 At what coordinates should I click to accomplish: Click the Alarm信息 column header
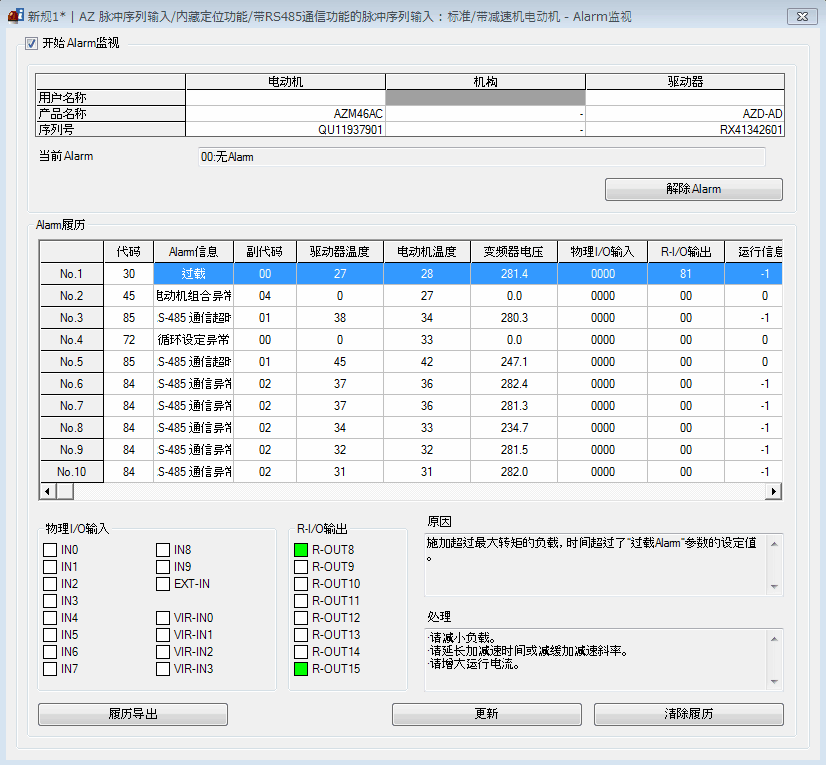pos(193,251)
